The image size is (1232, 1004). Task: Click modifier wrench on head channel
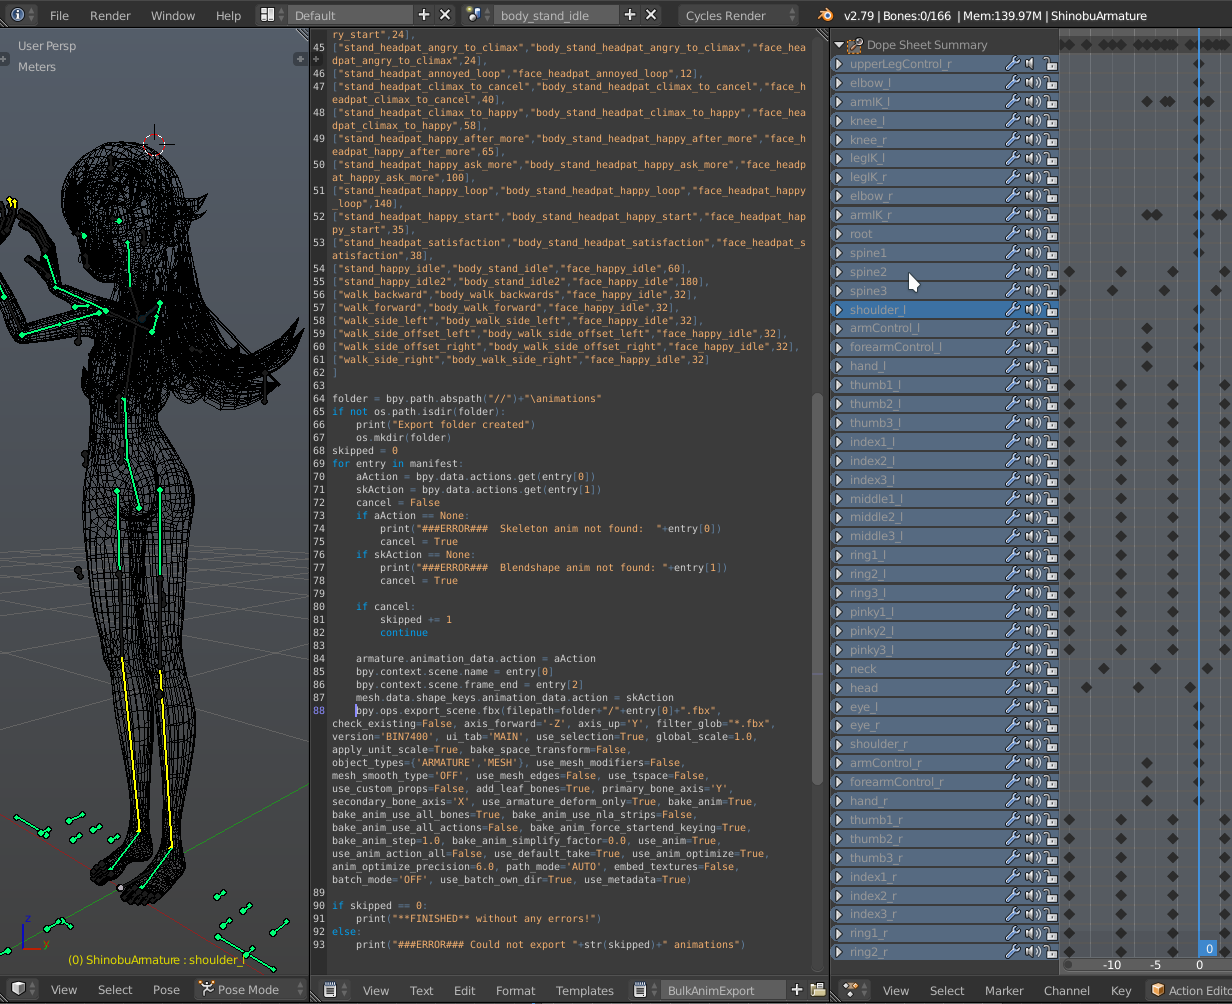click(x=1012, y=688)
